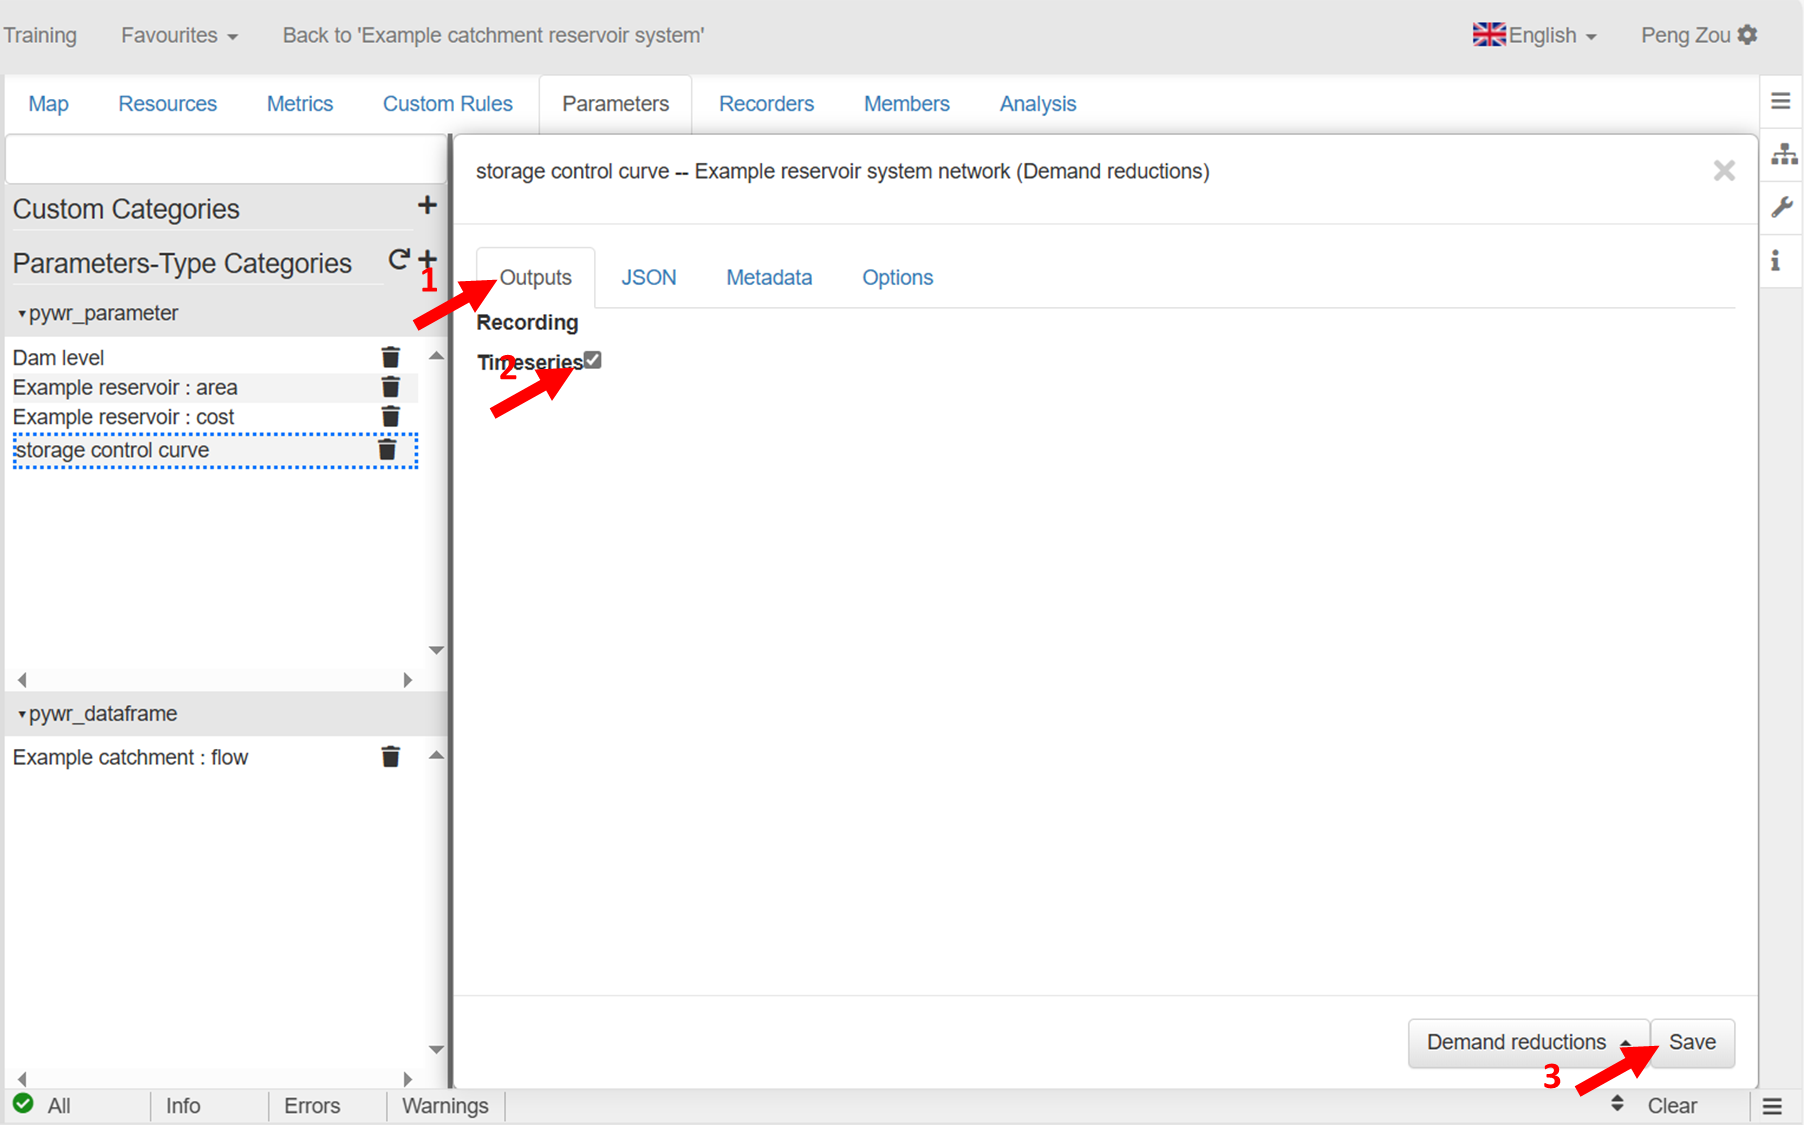The image size is (1804, 1125).
Task: Refresh the Parameters-Type Categories list
Action: 399,260
